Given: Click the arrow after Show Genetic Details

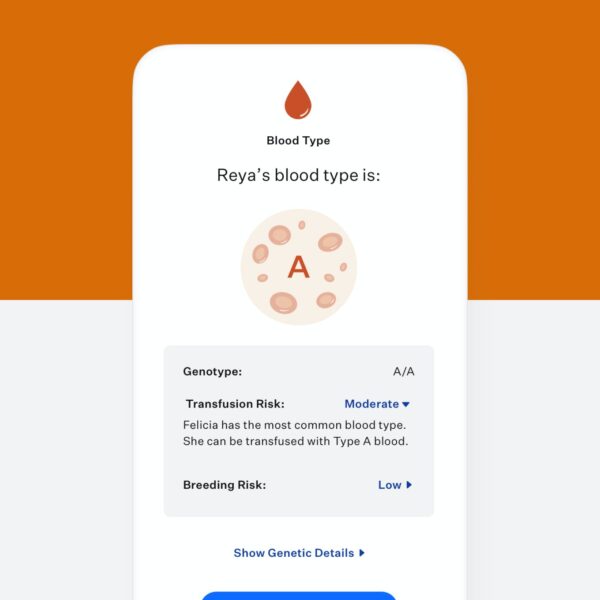Looking at the screenshot, I should coord(362,553).
